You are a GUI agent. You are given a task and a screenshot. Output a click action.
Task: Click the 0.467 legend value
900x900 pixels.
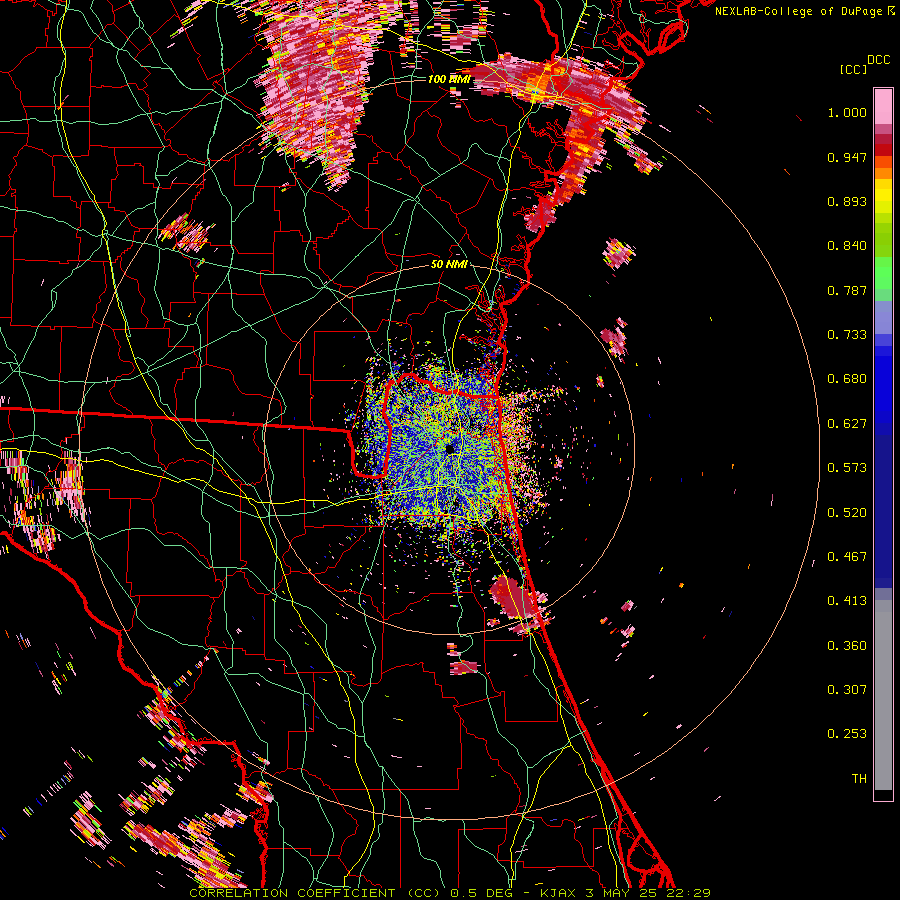click(x=847, y=557)
